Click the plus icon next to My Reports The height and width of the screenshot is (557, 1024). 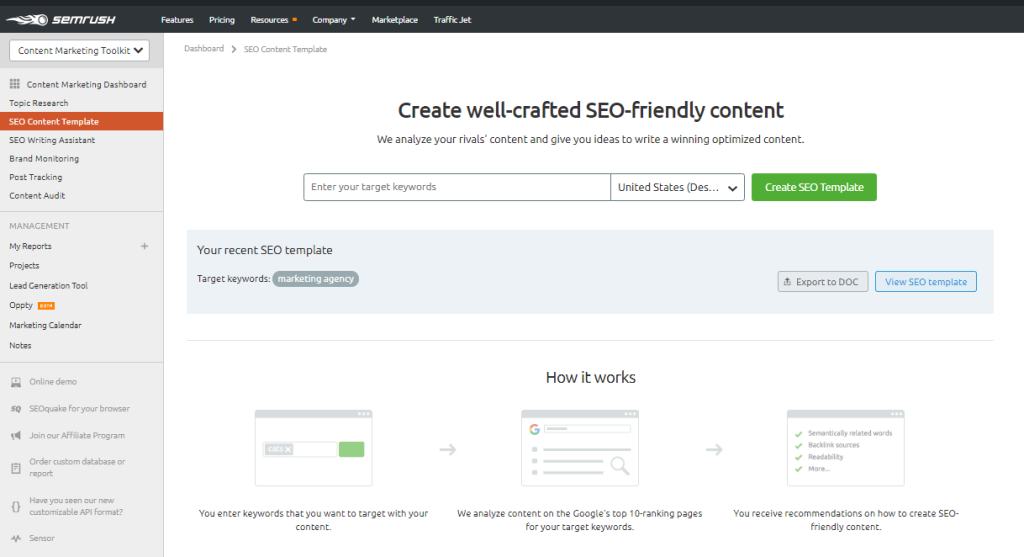point(144,246)
